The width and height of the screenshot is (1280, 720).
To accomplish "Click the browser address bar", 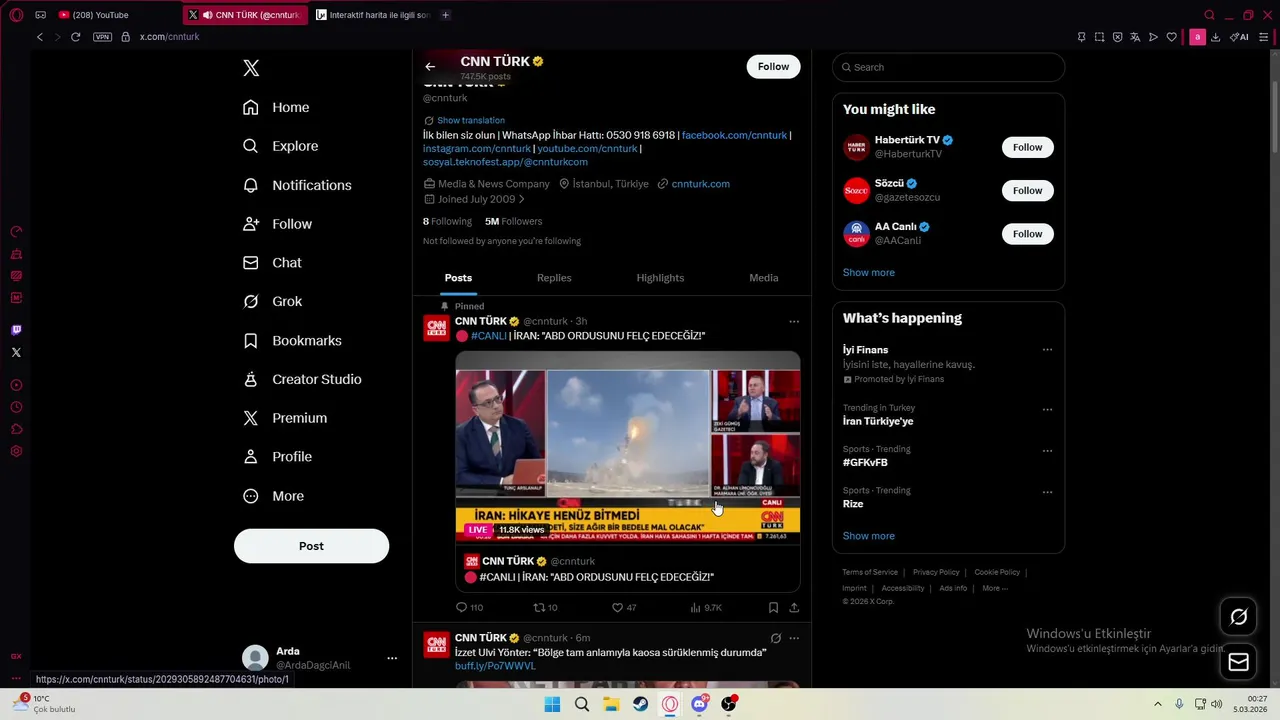I will point(600,37).
